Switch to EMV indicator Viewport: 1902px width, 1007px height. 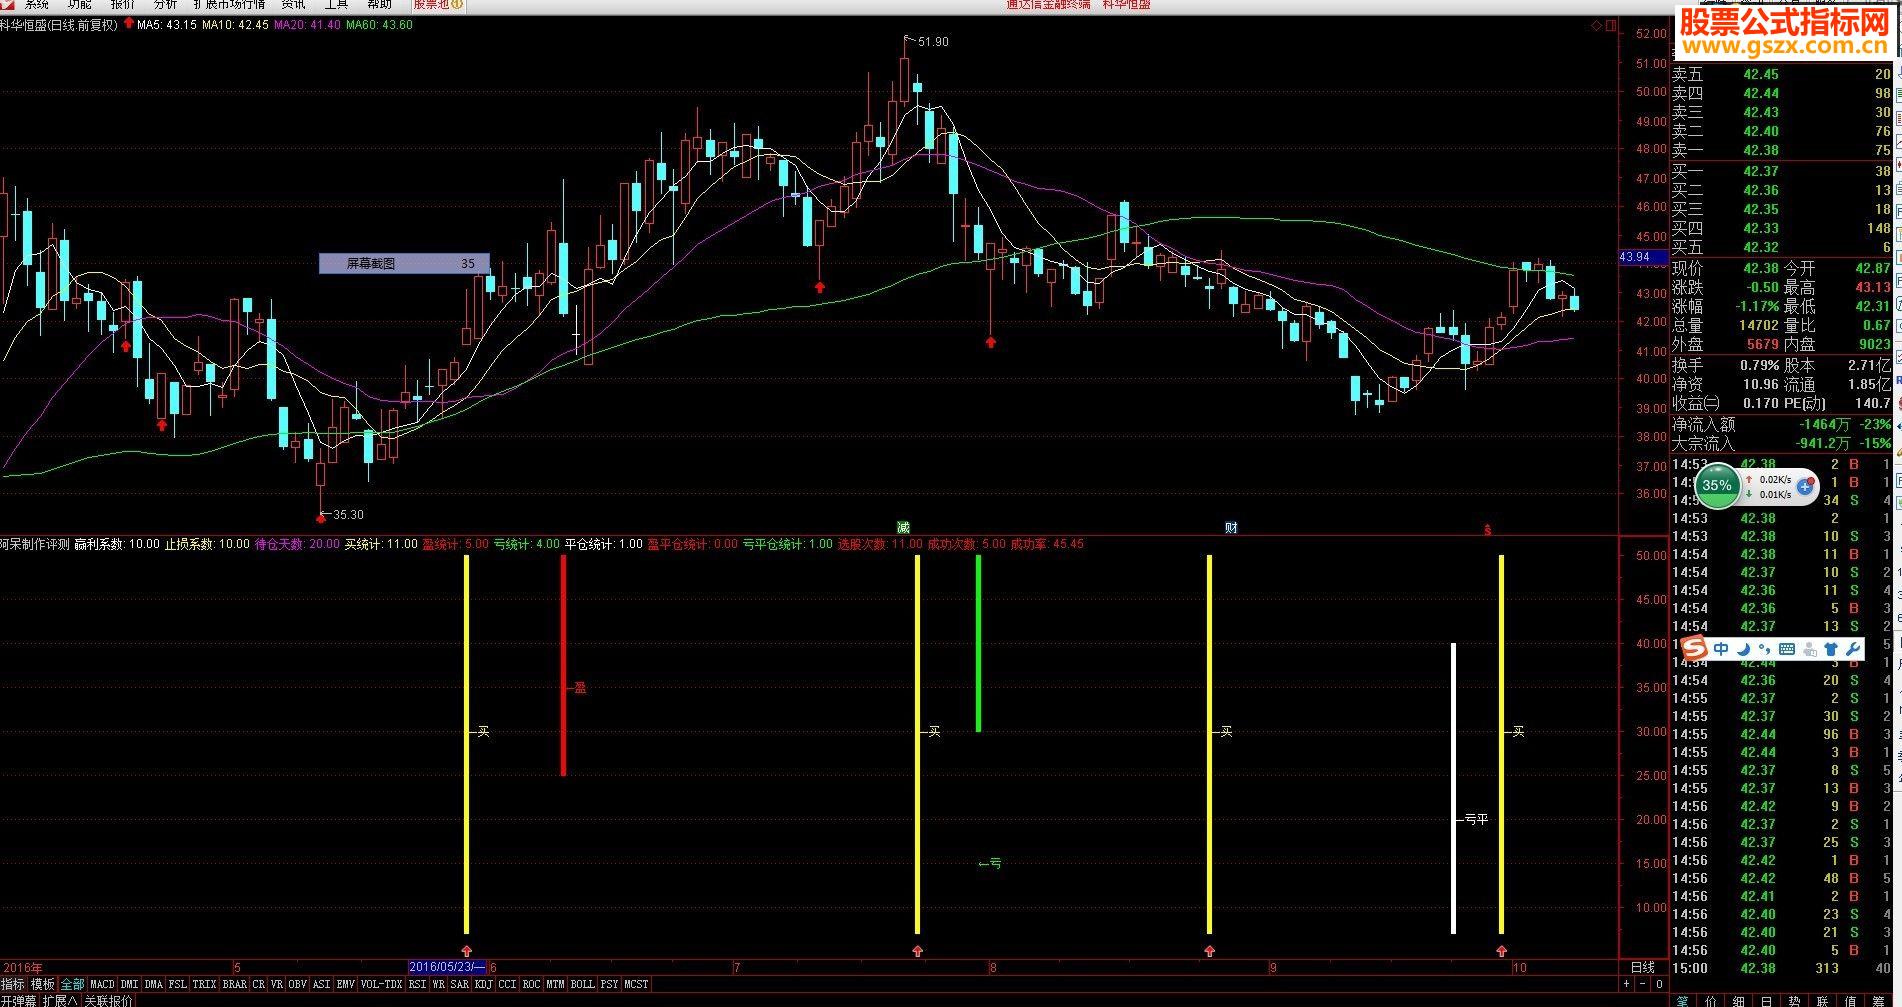[x=346, y=984]
